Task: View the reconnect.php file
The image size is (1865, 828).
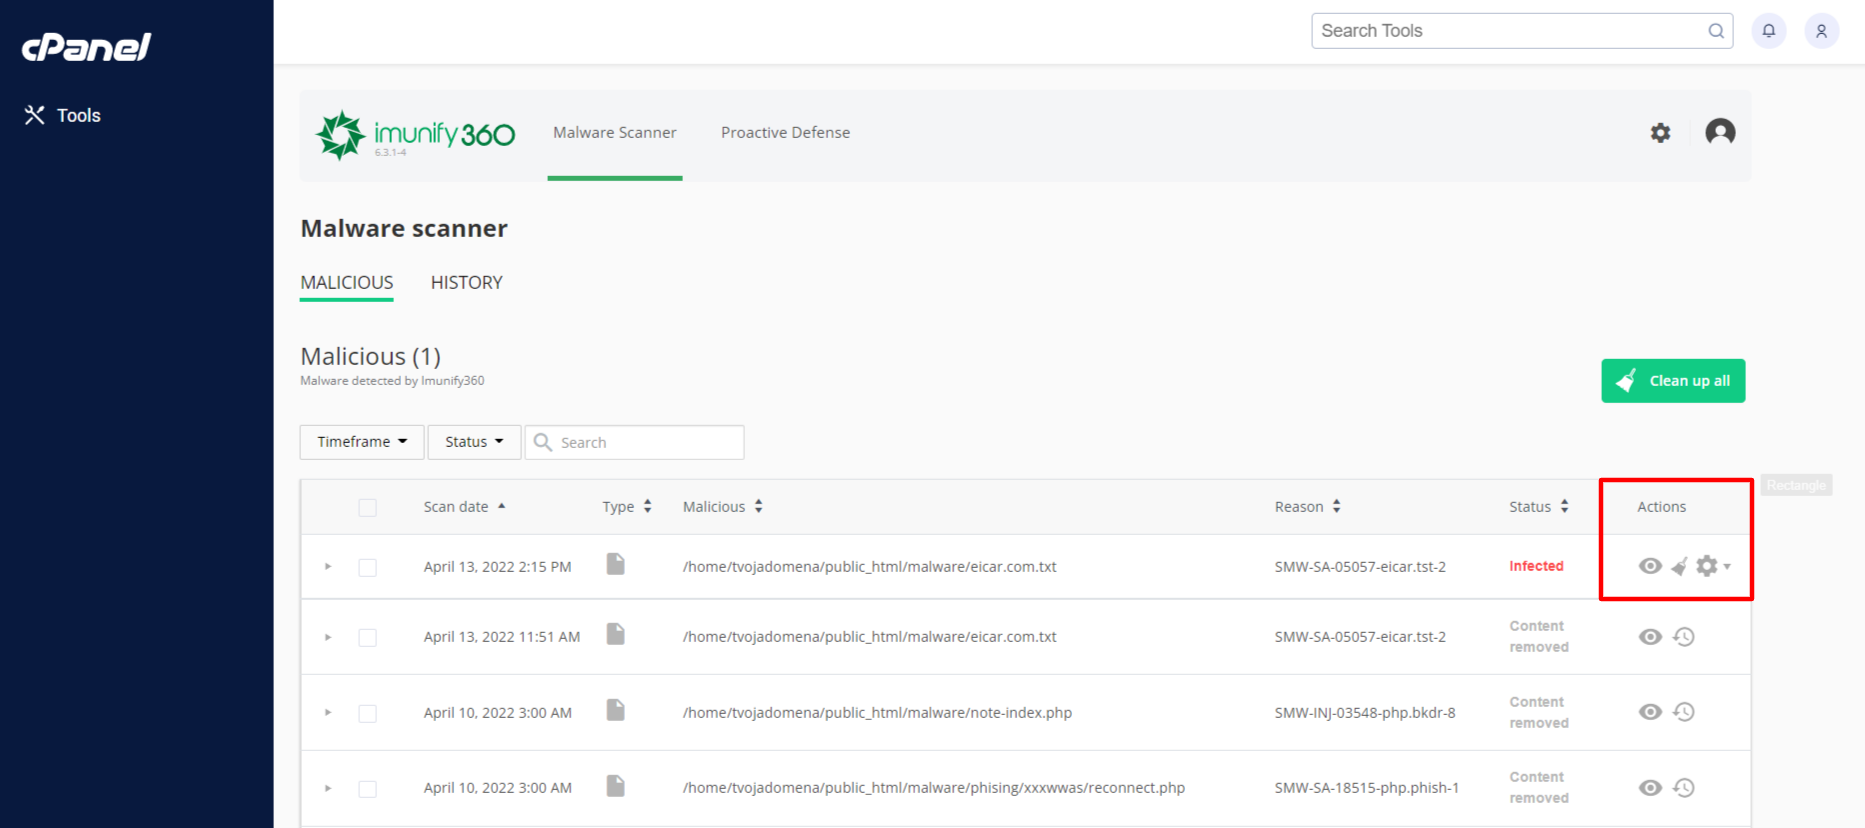Action: (1650, 788)
